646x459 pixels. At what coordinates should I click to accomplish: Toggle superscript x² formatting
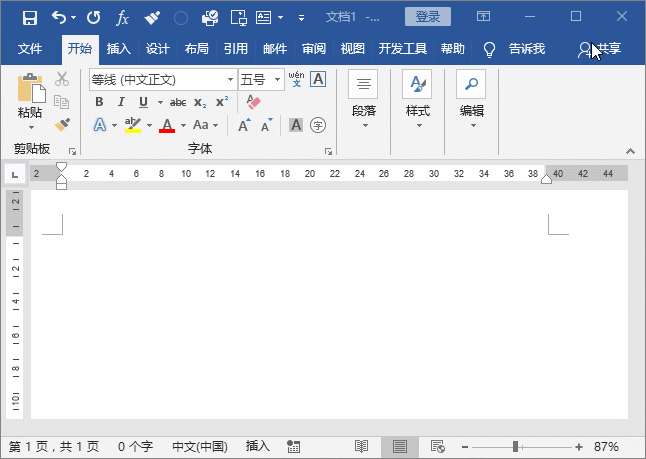click(222, 101)
